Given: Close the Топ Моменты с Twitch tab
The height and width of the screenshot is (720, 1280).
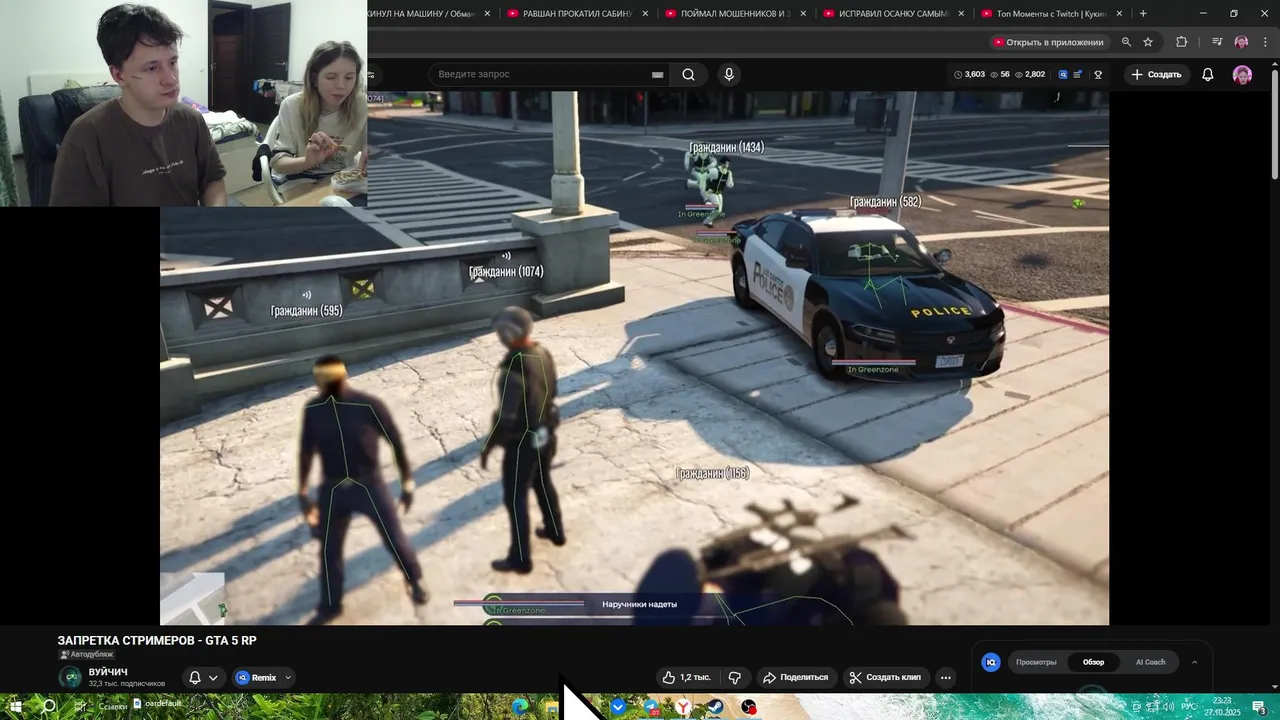Looking at the screenshot, I should (x=1119, y=14).
